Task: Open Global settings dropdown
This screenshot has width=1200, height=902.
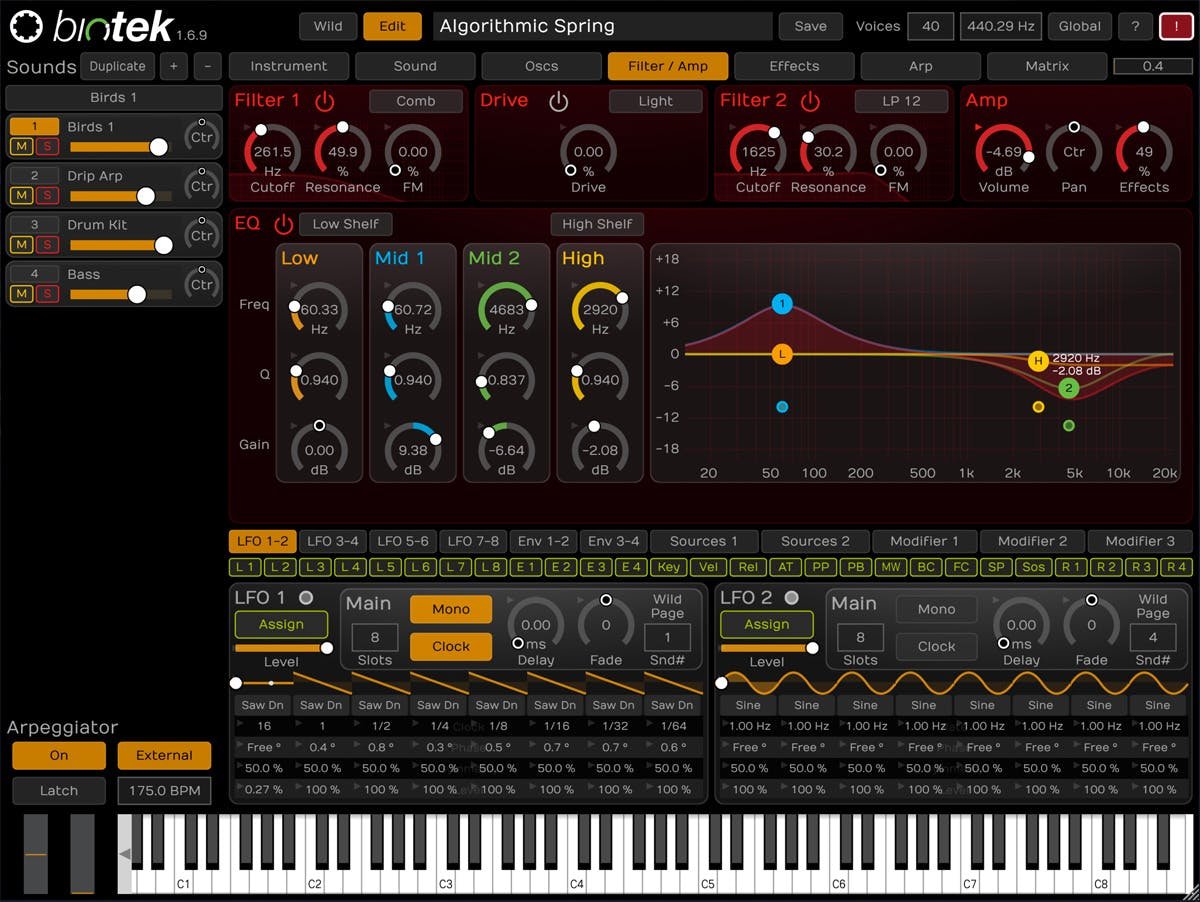Action: 1079,26
